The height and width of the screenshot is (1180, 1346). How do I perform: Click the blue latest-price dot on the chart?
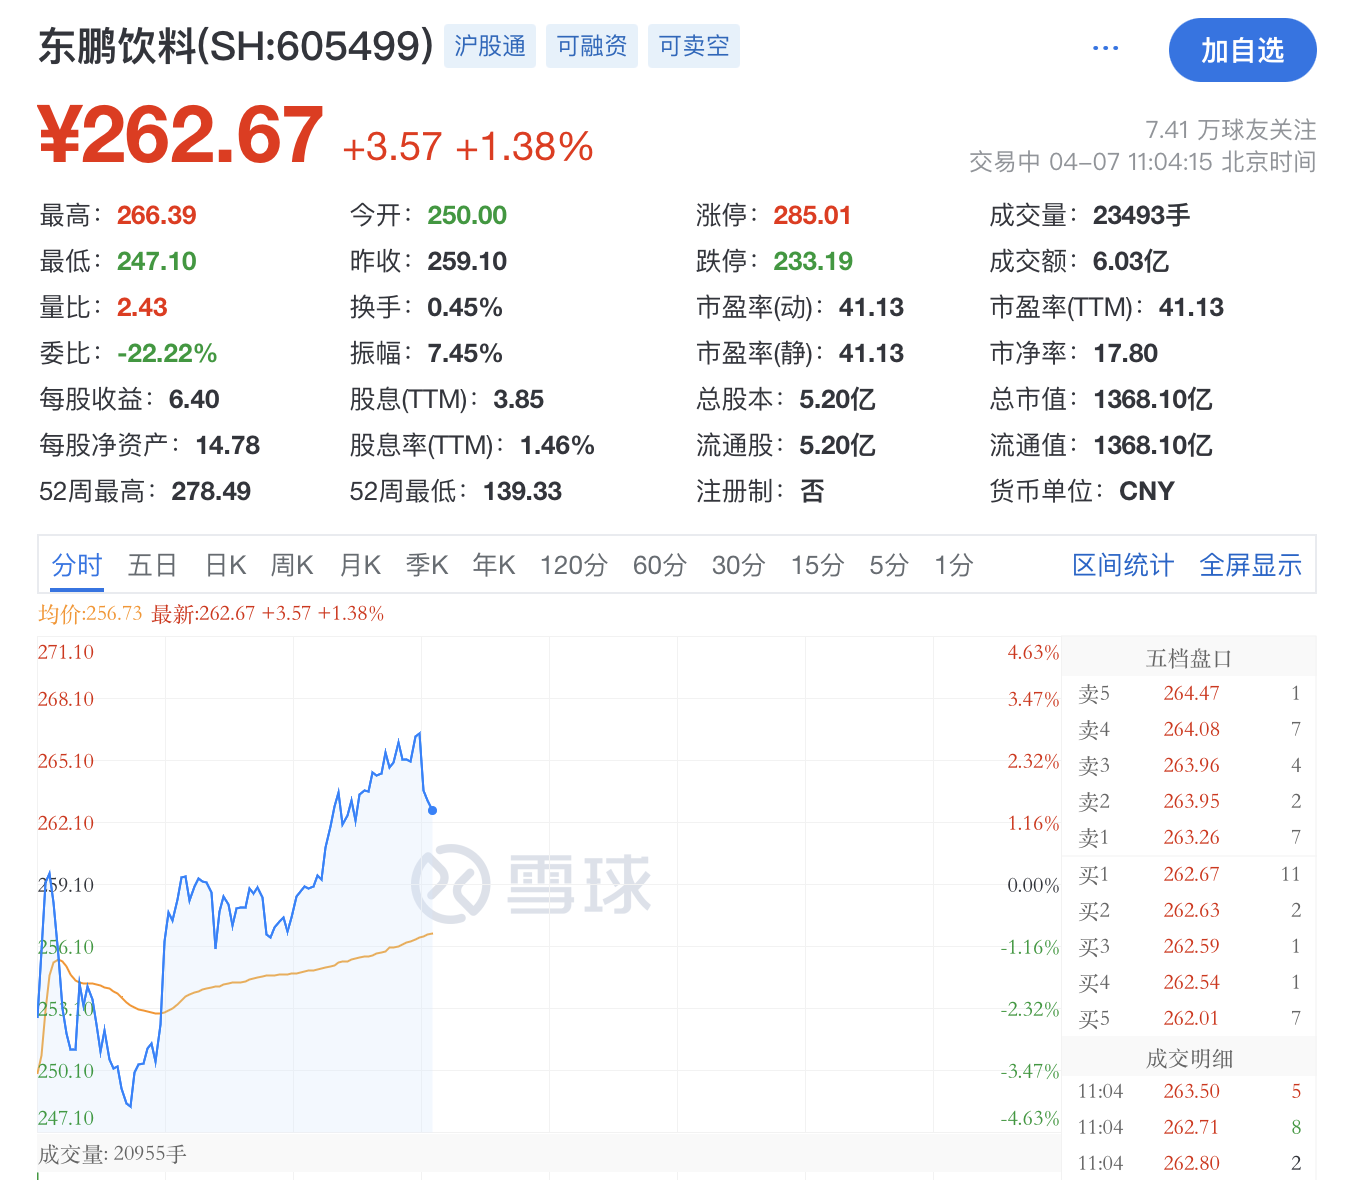[432, 810]
